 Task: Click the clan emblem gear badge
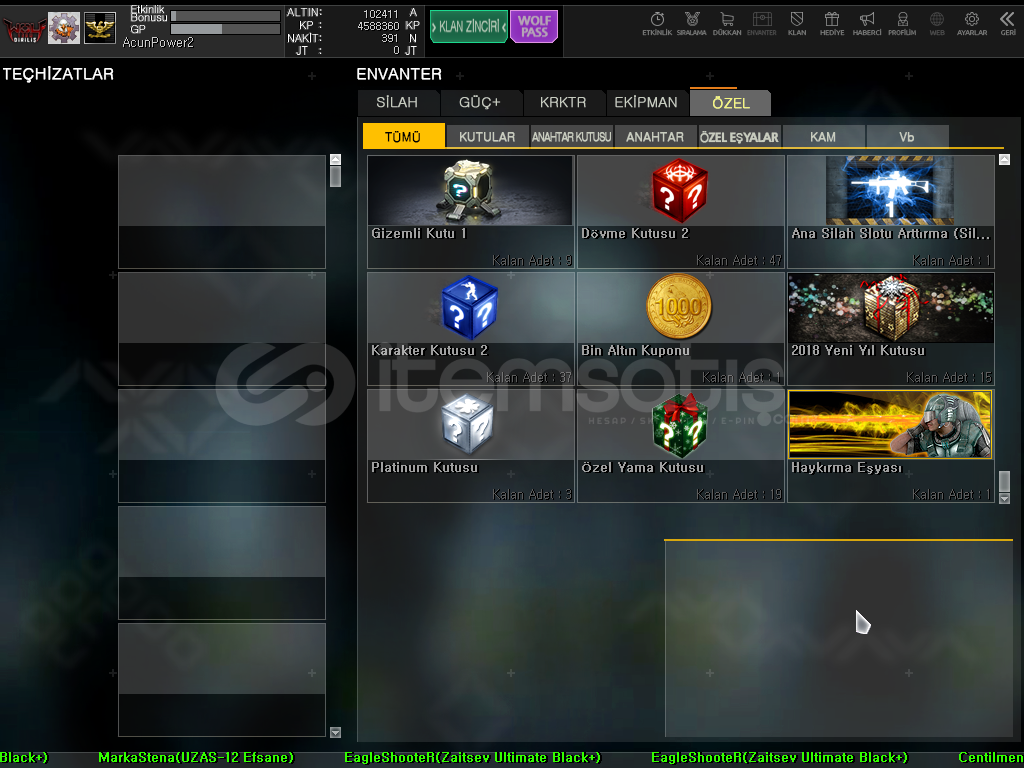click(x=64, y=28)
